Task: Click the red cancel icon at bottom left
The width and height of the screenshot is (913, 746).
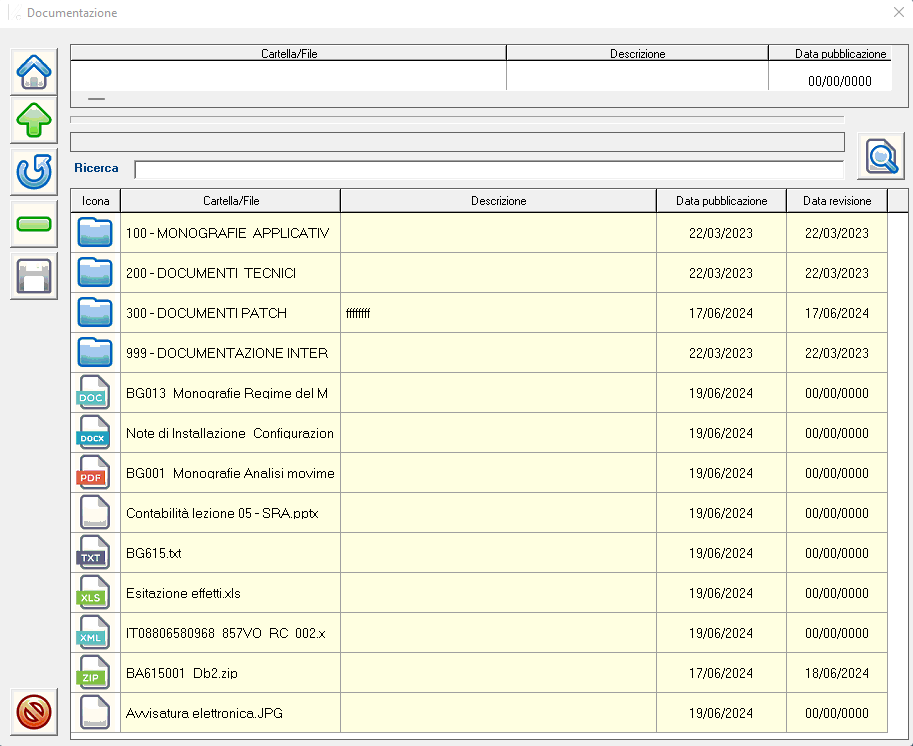Action: click(34, 711)
